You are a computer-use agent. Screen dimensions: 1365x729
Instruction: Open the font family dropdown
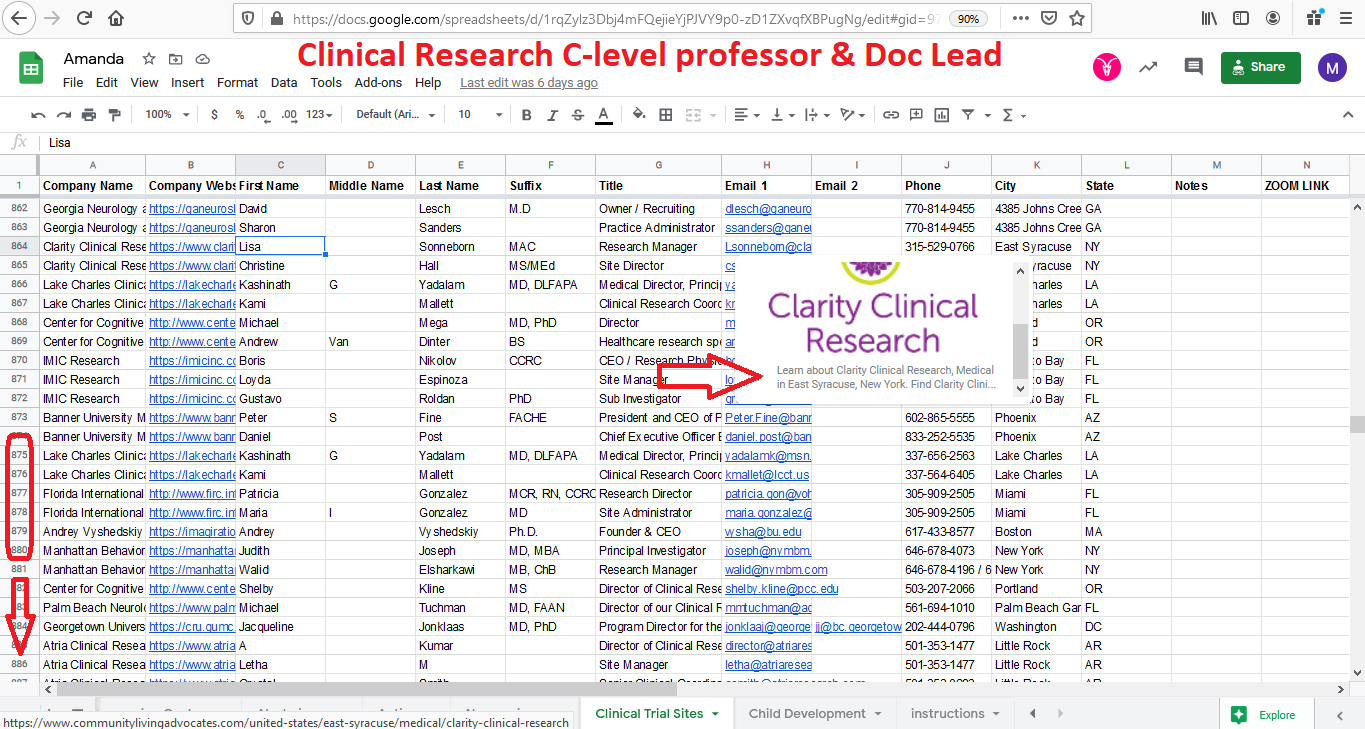[396, 115]
